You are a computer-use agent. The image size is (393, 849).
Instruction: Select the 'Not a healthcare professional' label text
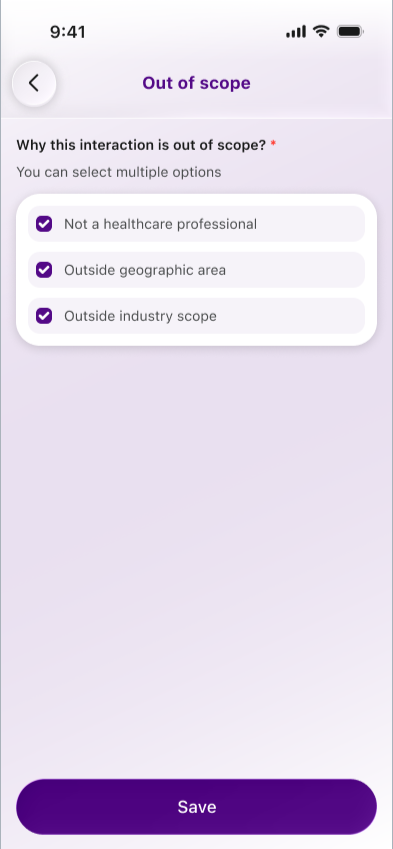click(x=160, y=224)
